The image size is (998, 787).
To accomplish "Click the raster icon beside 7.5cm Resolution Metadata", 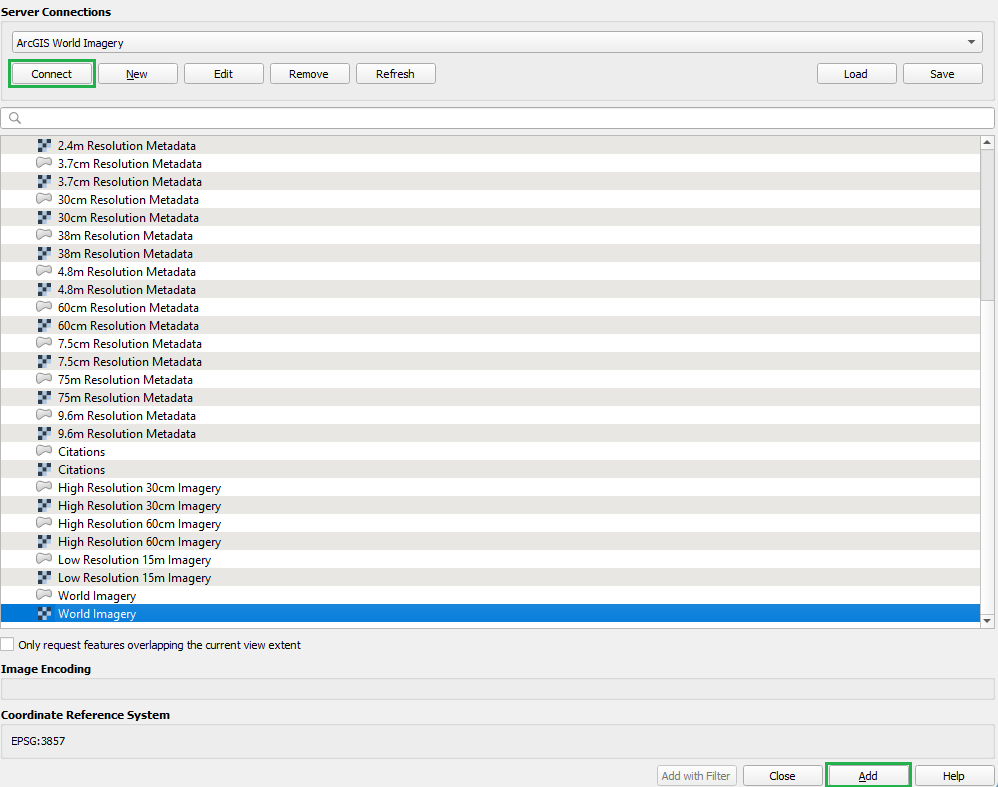I will pyautogui.click(x=44, y=361).
